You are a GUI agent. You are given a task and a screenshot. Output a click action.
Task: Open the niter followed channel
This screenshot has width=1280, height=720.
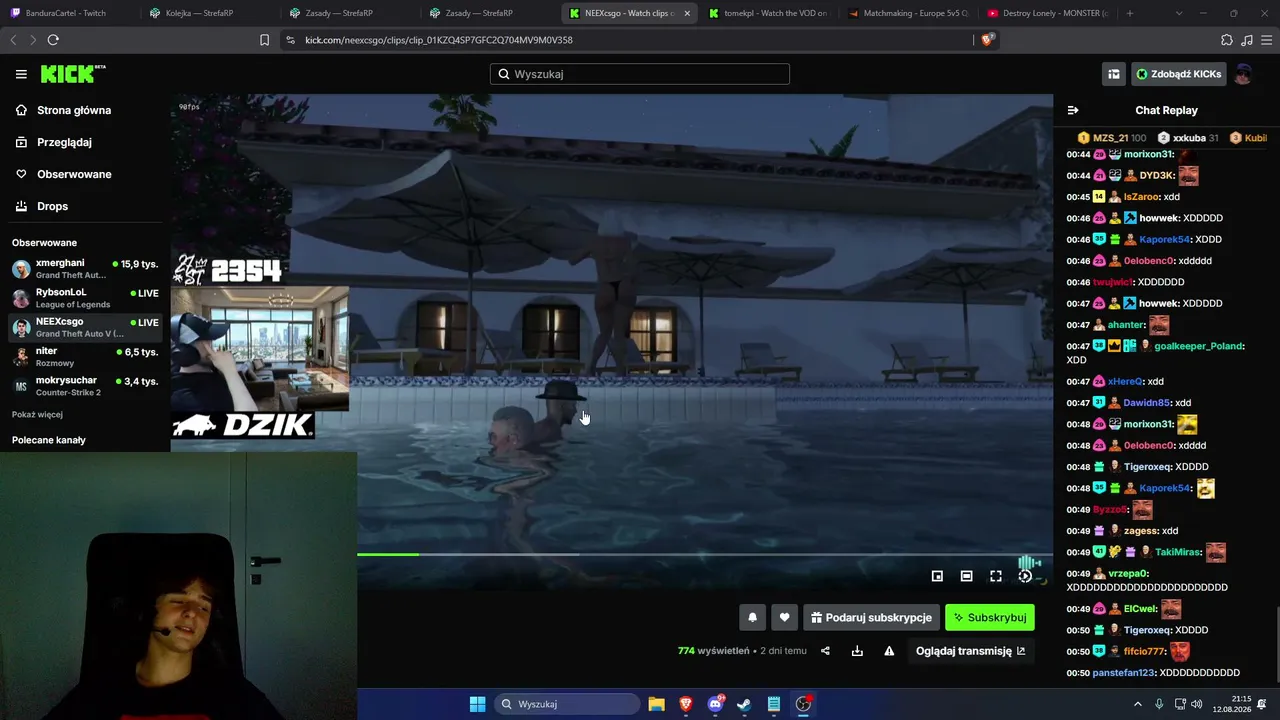85,356
